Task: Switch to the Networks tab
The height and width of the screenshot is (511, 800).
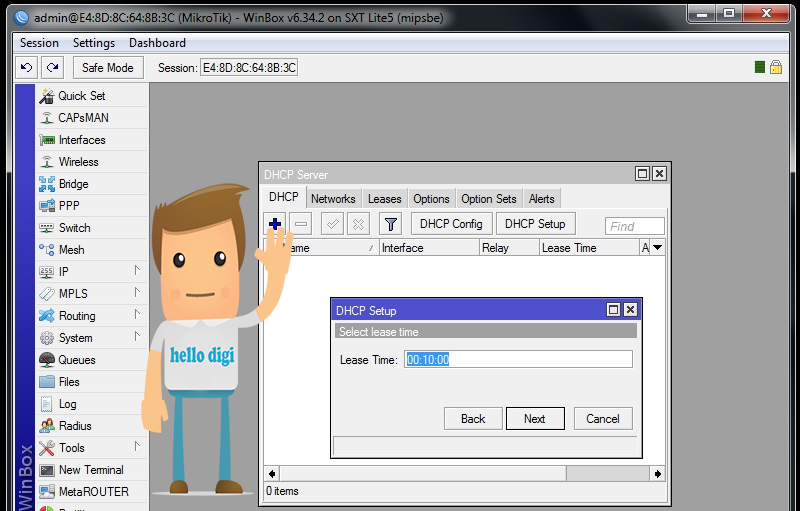Action: point(333,199)
